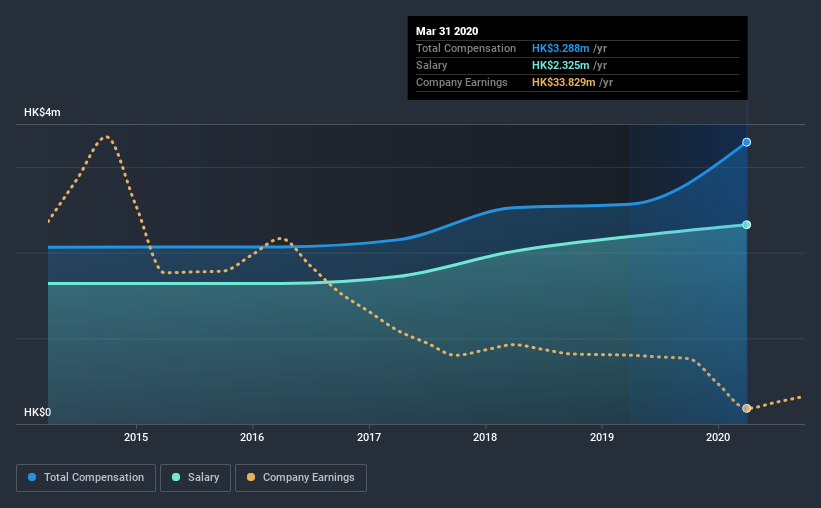The image size is (821, 508).
Task: Click the 2020 x-axis label
Action: pos(718,437)
